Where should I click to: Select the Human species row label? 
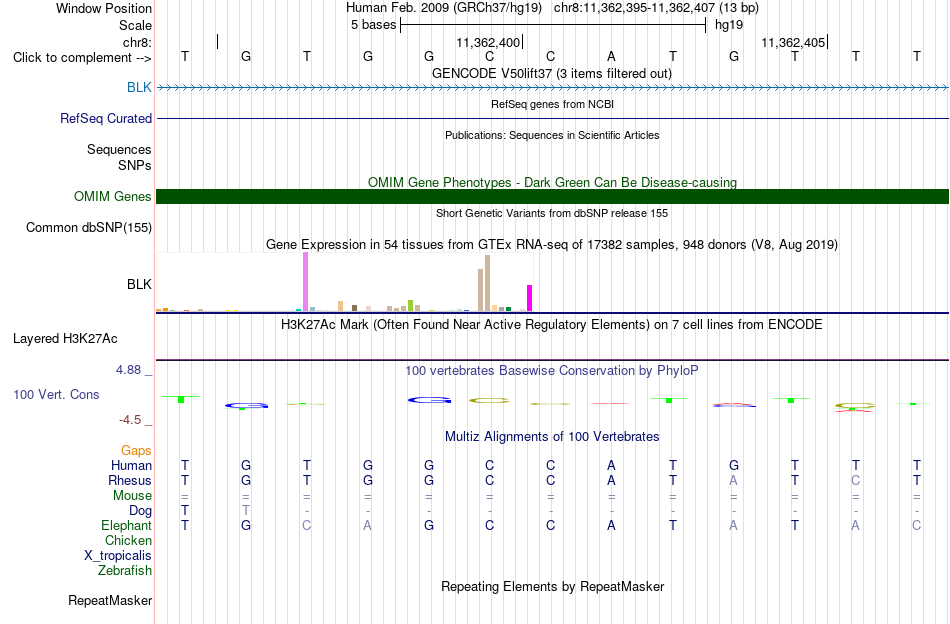click(131, 465)
